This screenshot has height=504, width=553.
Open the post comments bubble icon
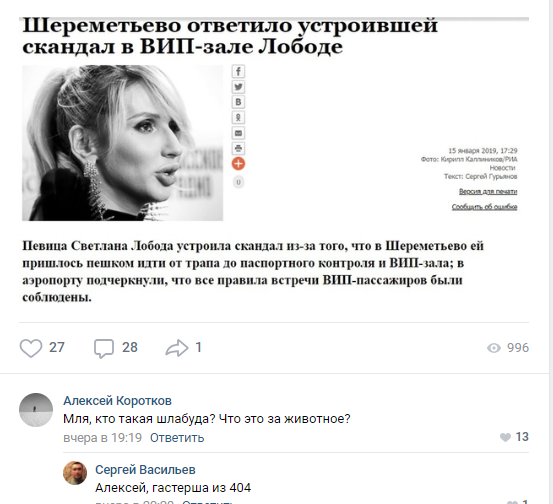(x=104, y=348)
